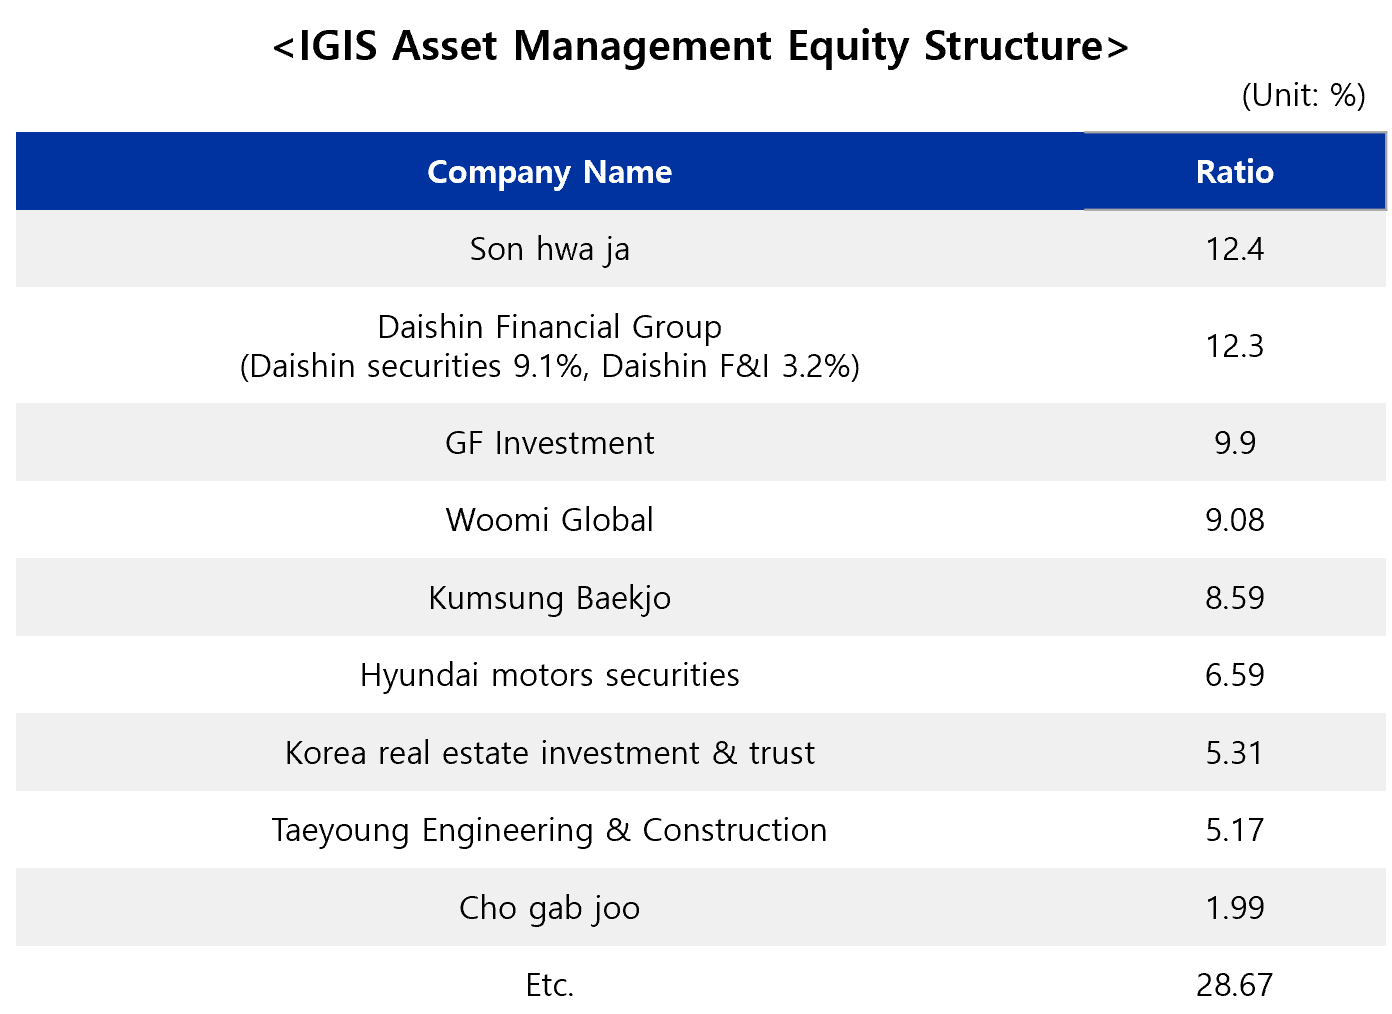
Task: Click the GF Investment row name
Action: tap(549, 443)
